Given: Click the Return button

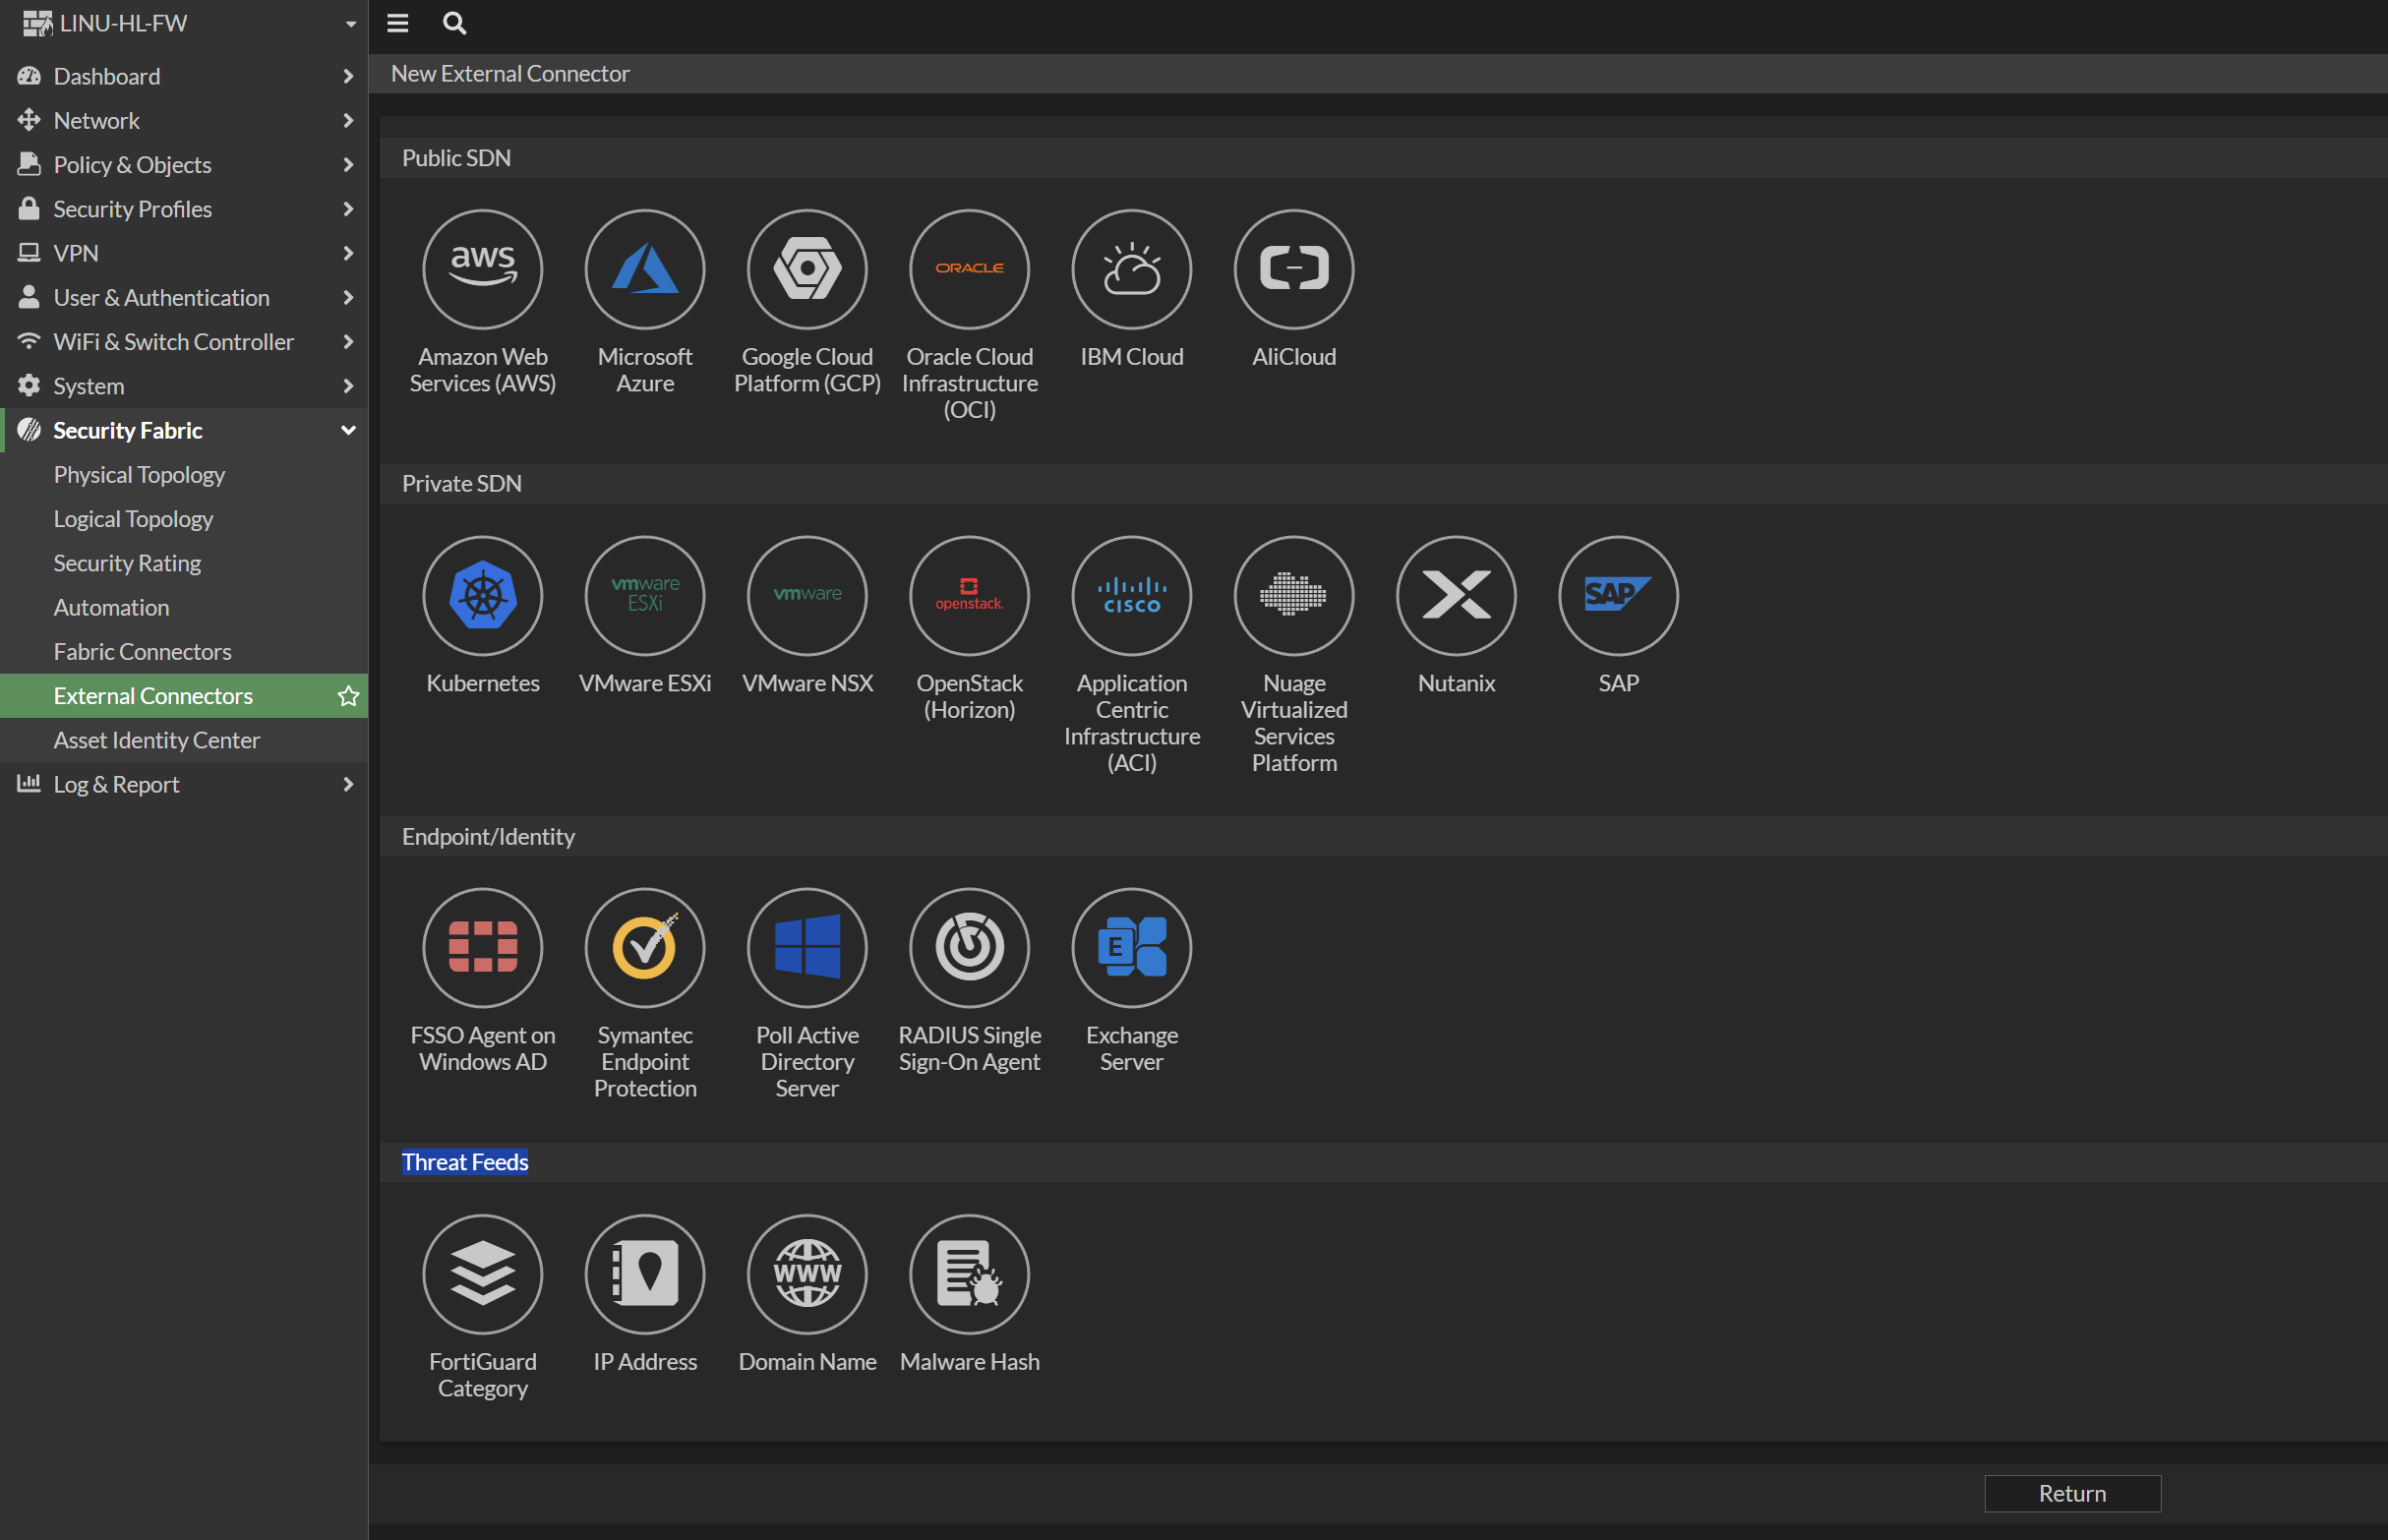Looking at the screenshot, I should point(2072,1493).
